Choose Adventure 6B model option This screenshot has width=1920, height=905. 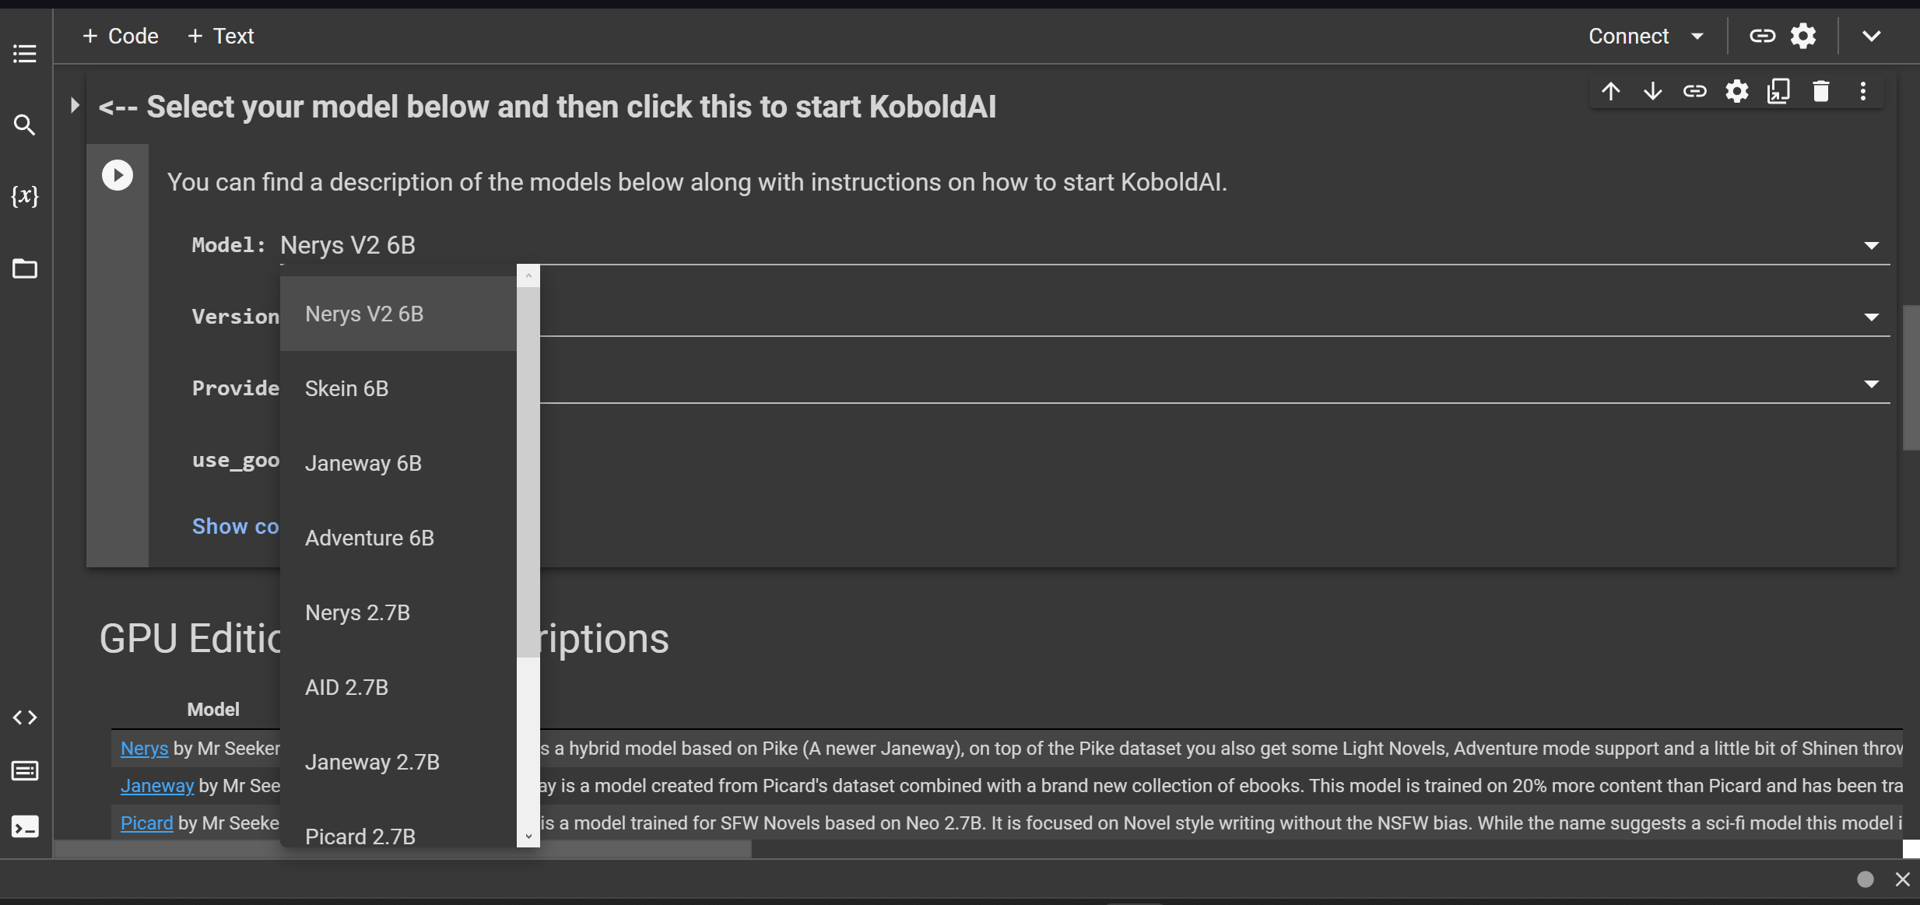click(369, 538)
